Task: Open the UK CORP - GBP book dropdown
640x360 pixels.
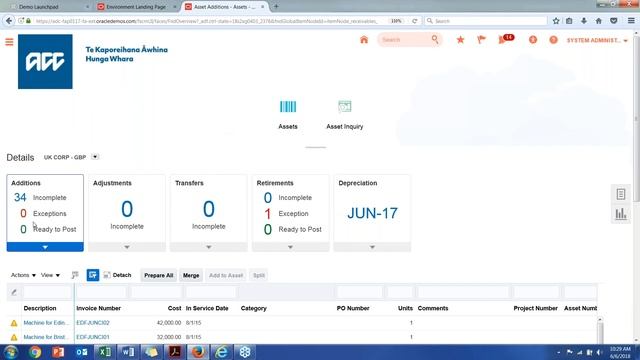Action: pyautogui.click(x=95, y=157)
